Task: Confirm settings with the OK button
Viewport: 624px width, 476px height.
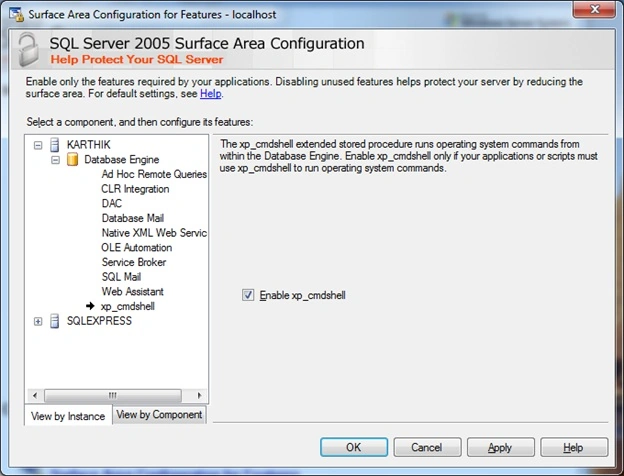Action: 354,447
